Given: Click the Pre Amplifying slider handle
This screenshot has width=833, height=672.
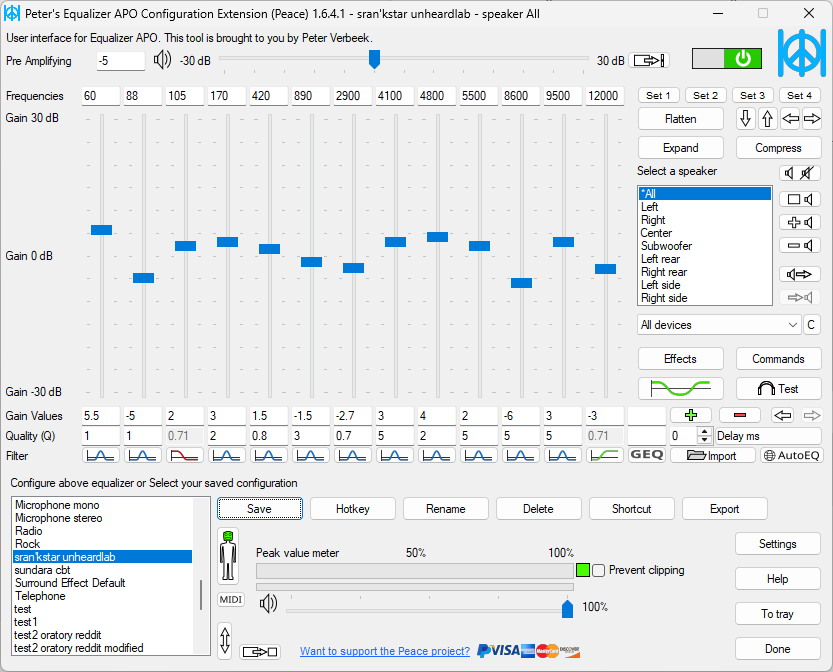Looking at the screenshot, I should 375,59.
